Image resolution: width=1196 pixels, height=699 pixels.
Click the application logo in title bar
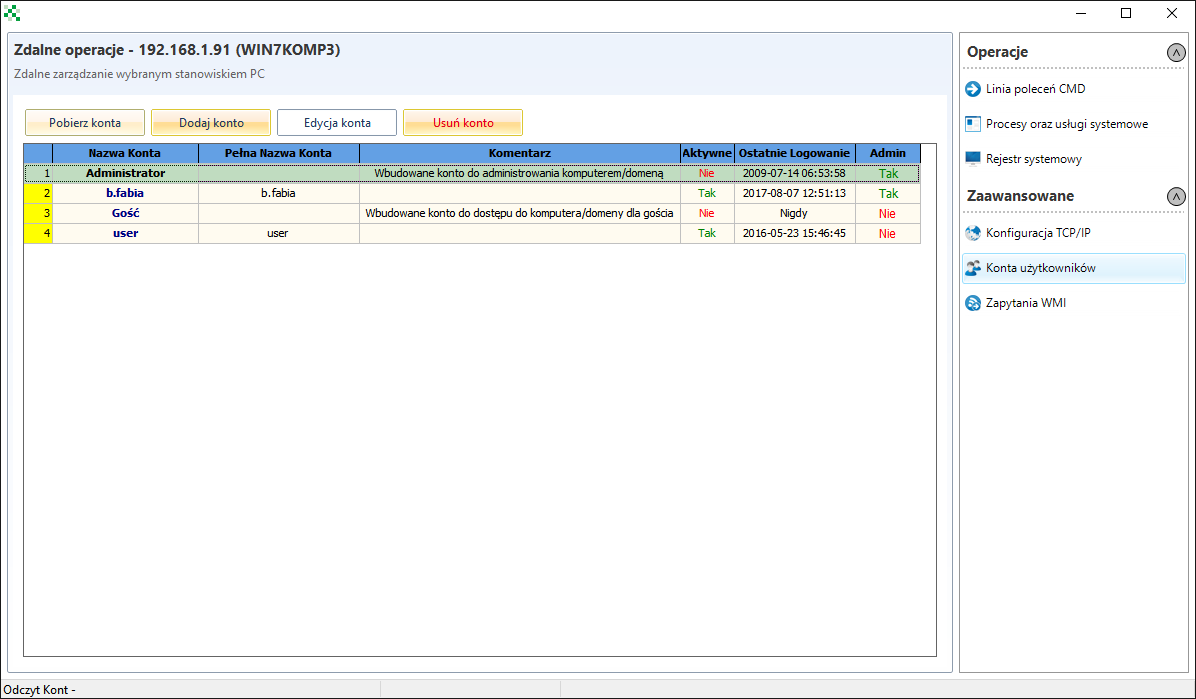click(11, 13)
